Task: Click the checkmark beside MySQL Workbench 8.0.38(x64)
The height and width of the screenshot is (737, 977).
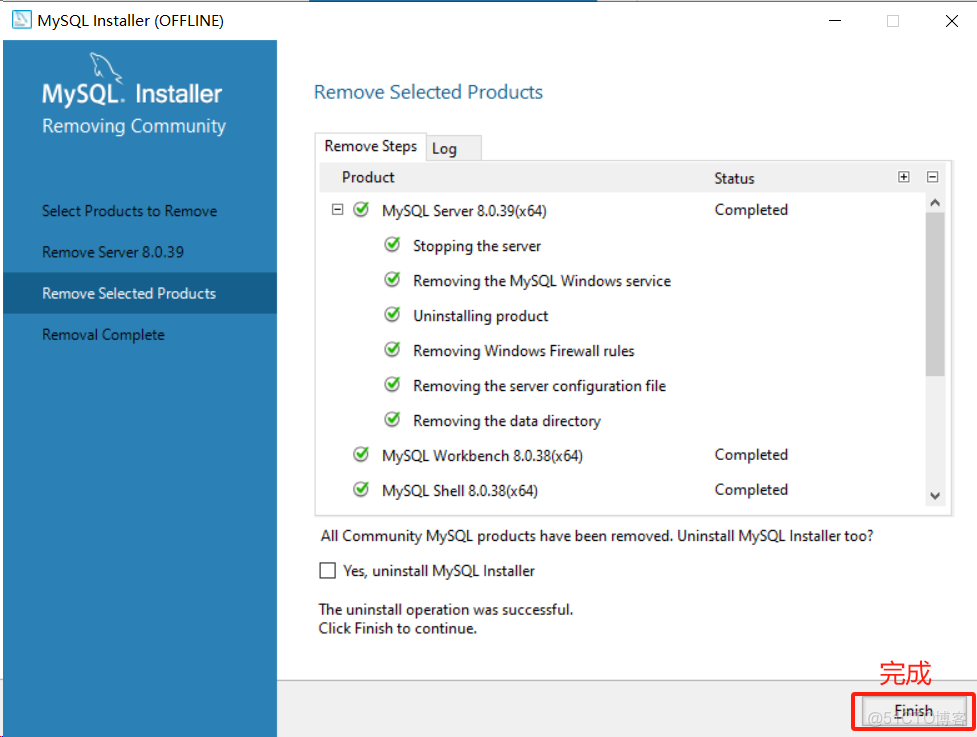Action: (360, 455)
